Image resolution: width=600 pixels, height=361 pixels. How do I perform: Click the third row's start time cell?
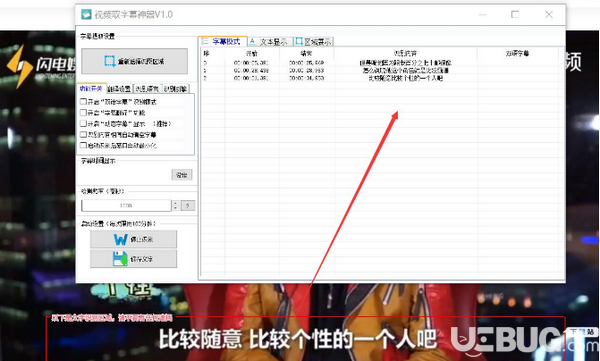point(252,78)
